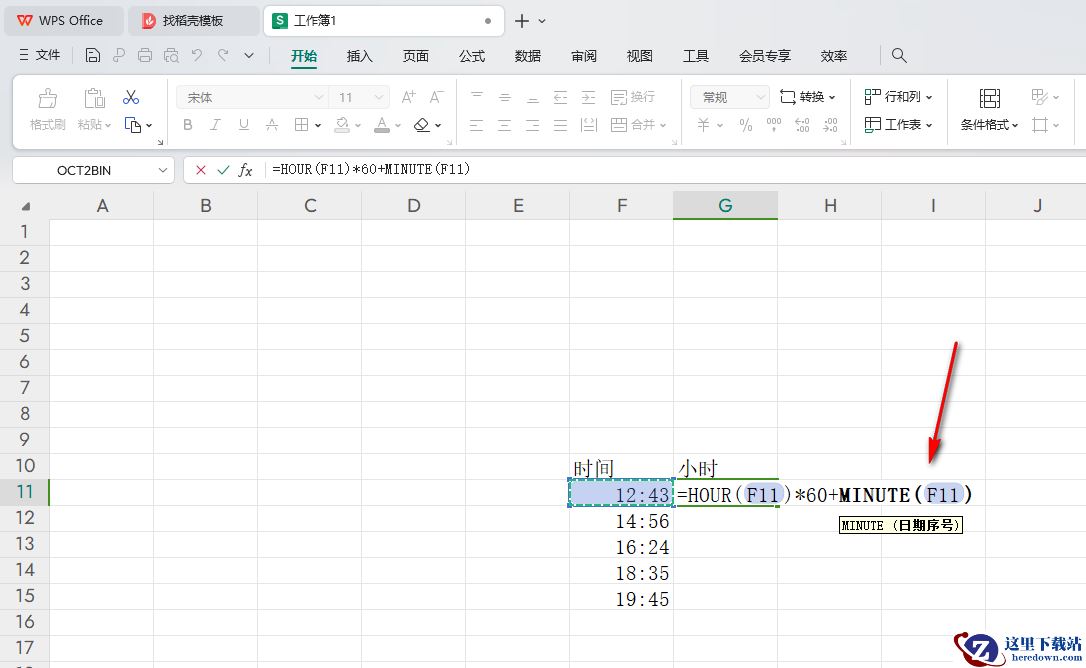Switch to the 公式 Formulas tab

click(x=472, y=56)
